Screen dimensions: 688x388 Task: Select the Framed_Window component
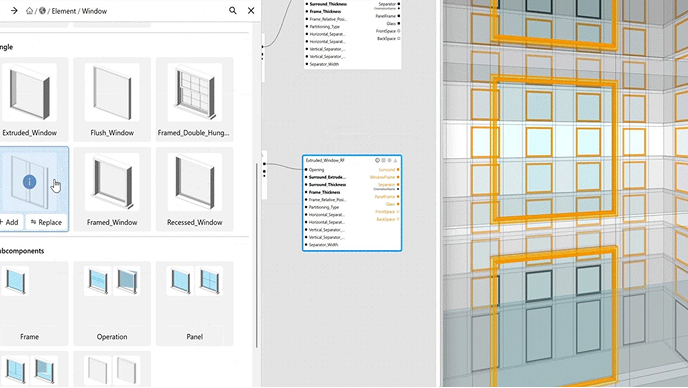coord(112,189)
